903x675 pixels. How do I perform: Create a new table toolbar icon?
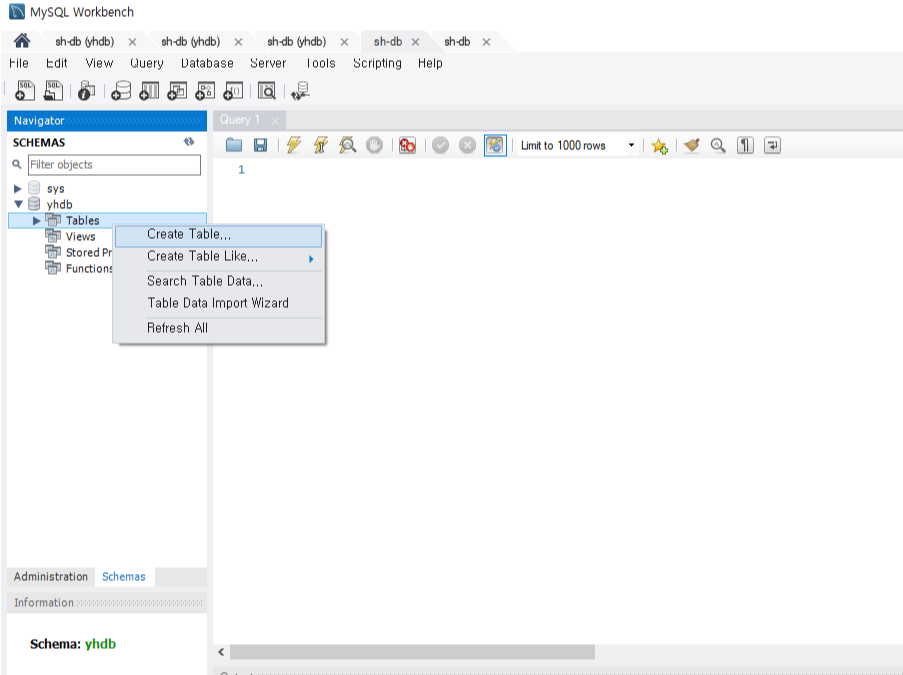click(x=149, y=90)
